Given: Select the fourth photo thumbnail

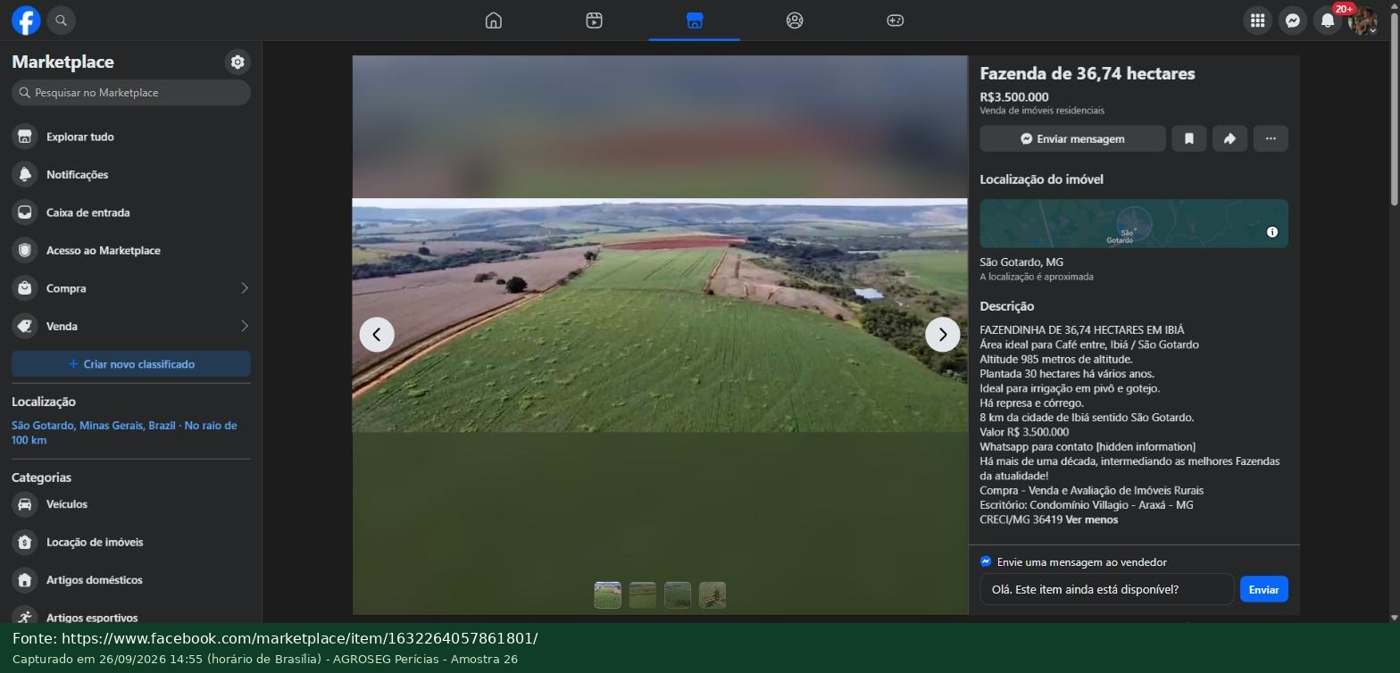Looking at the screenshot, I should pyautogui.click(x=713, y=595).
